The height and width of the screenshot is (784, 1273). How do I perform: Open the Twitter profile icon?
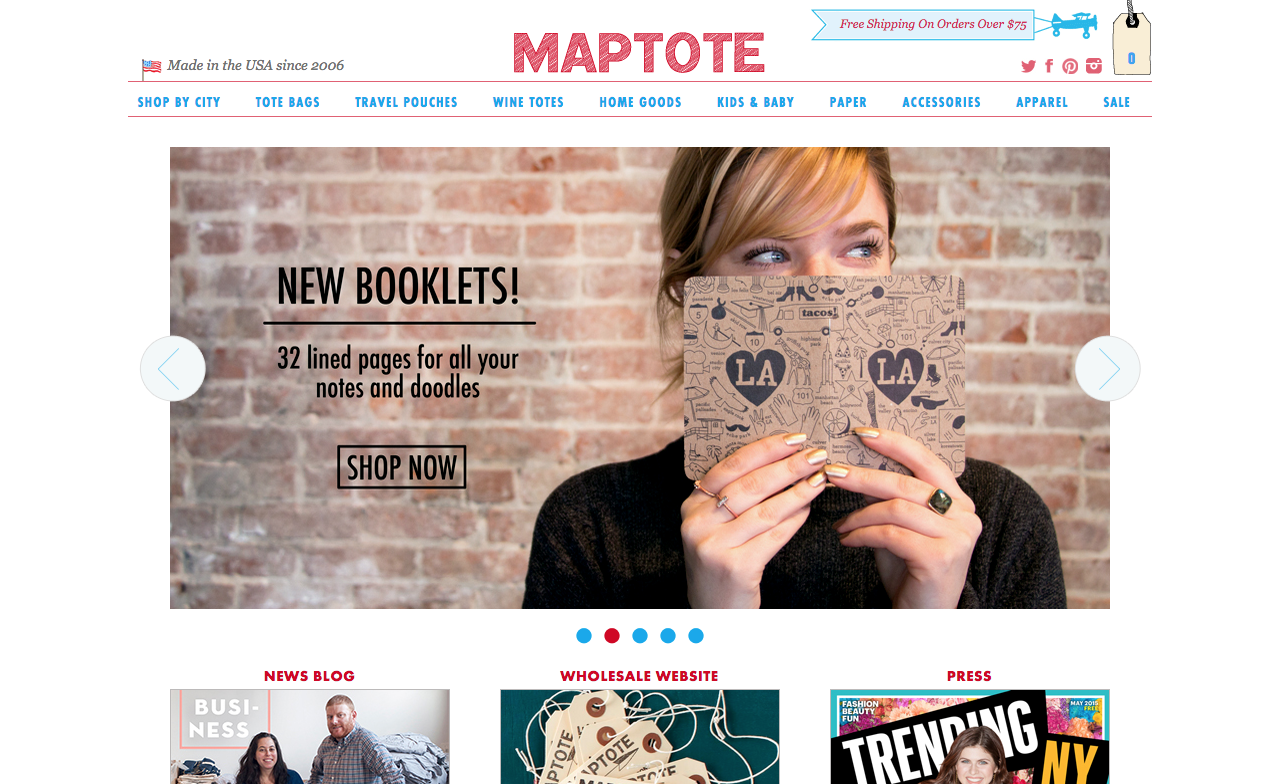(1028, 66)
